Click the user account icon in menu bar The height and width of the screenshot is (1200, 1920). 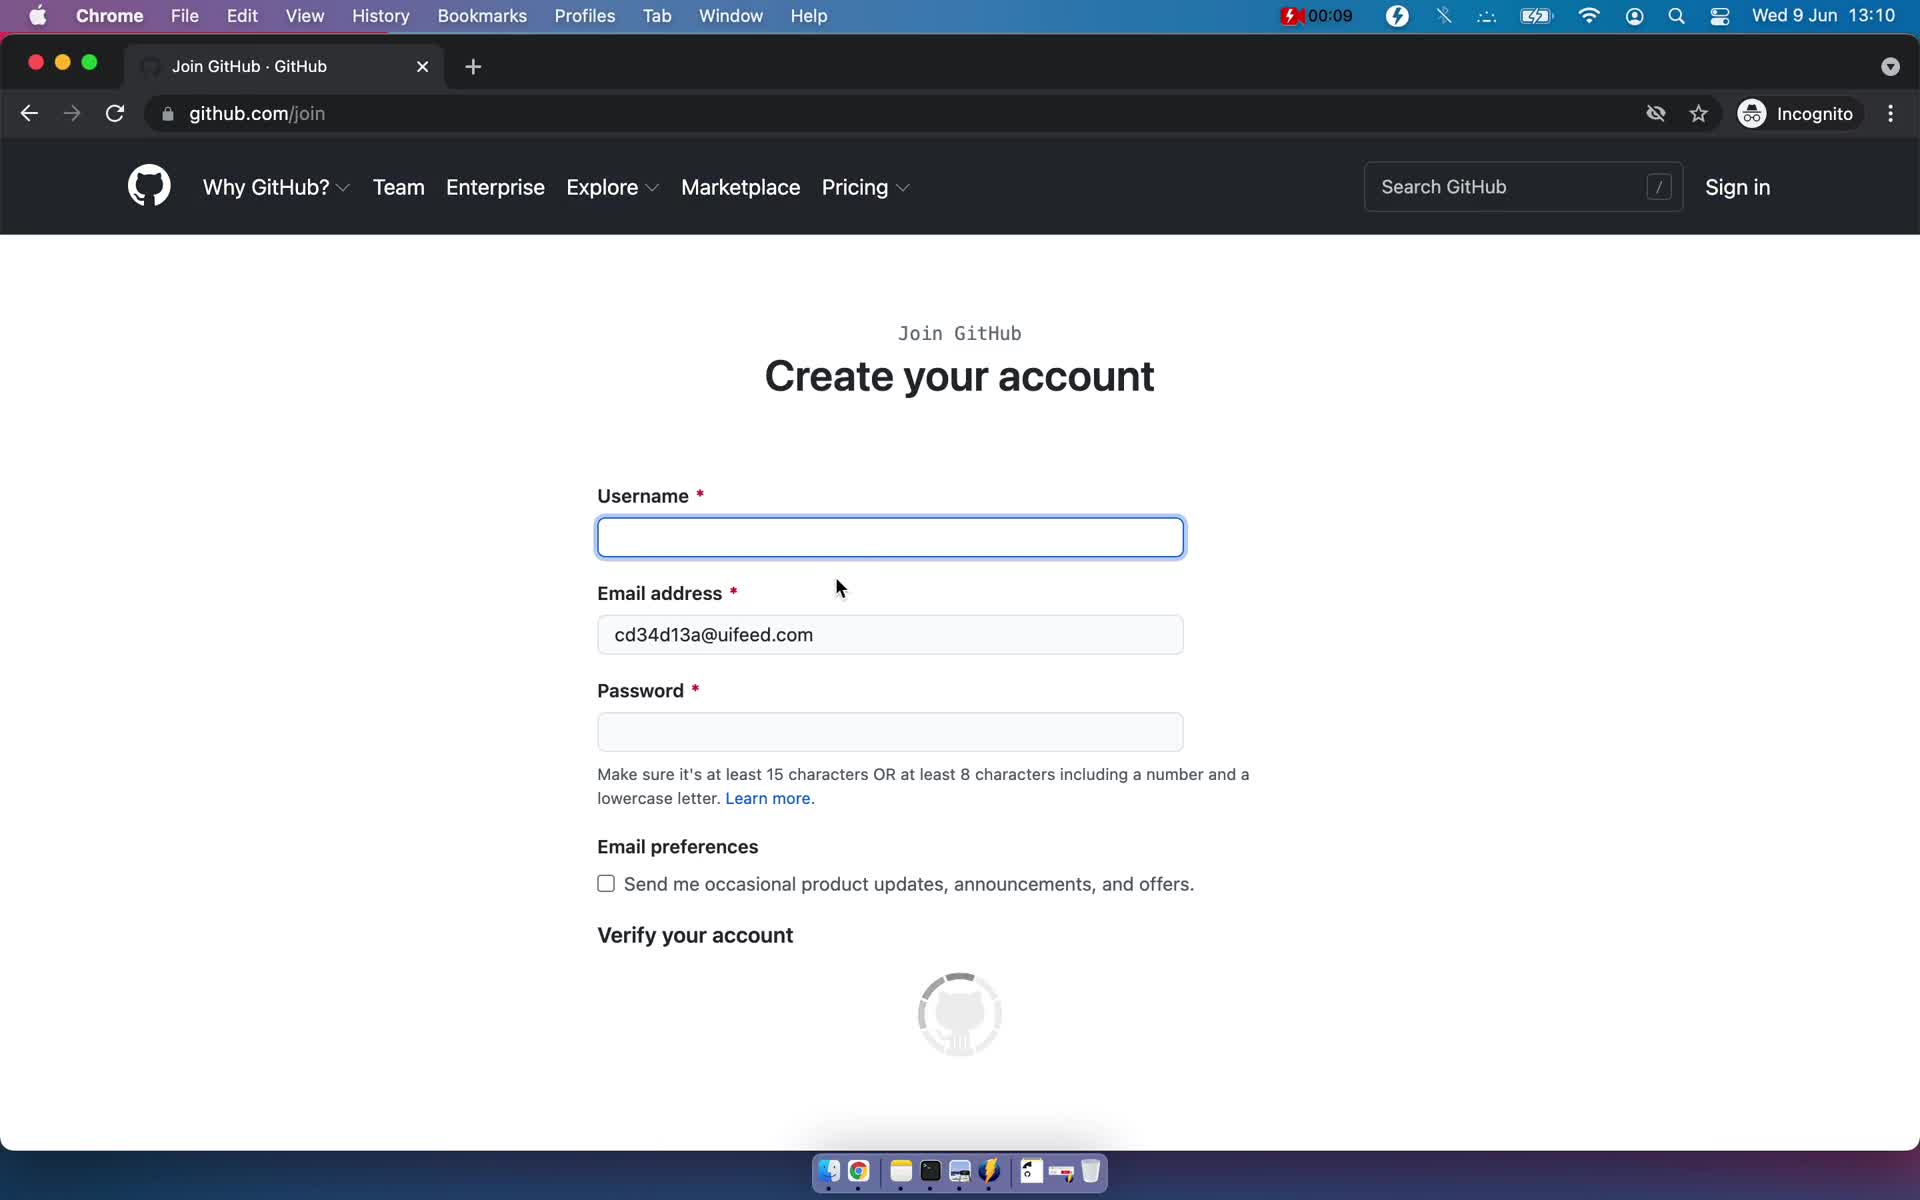click(1634, 16)
